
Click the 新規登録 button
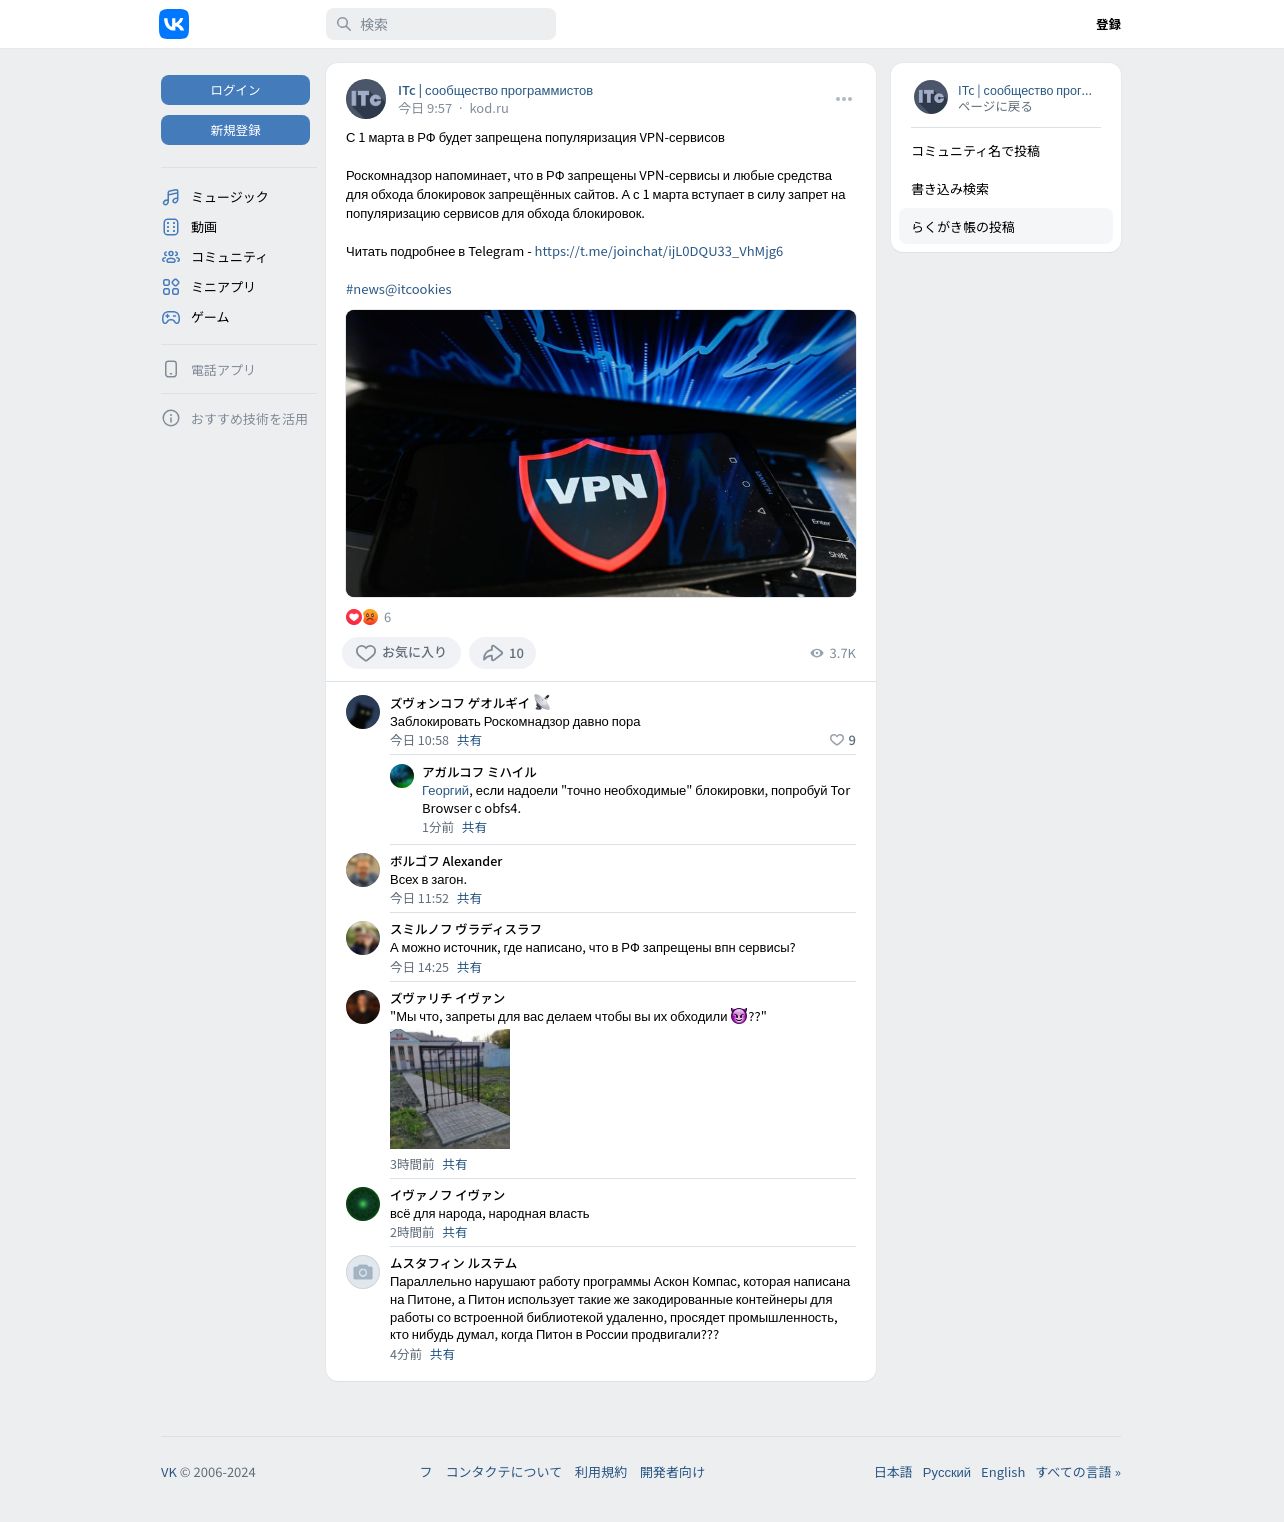click(235, 130)
